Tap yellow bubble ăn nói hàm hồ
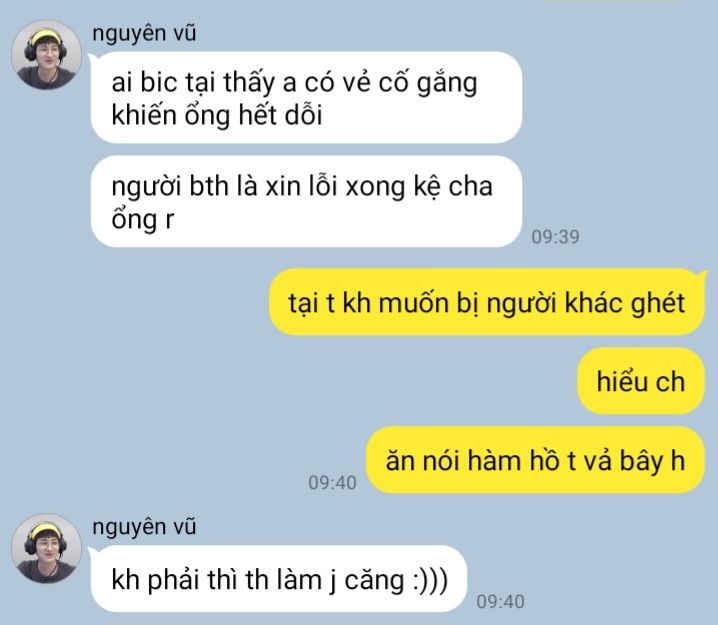 pyautogui.click(x=535, y=460)
